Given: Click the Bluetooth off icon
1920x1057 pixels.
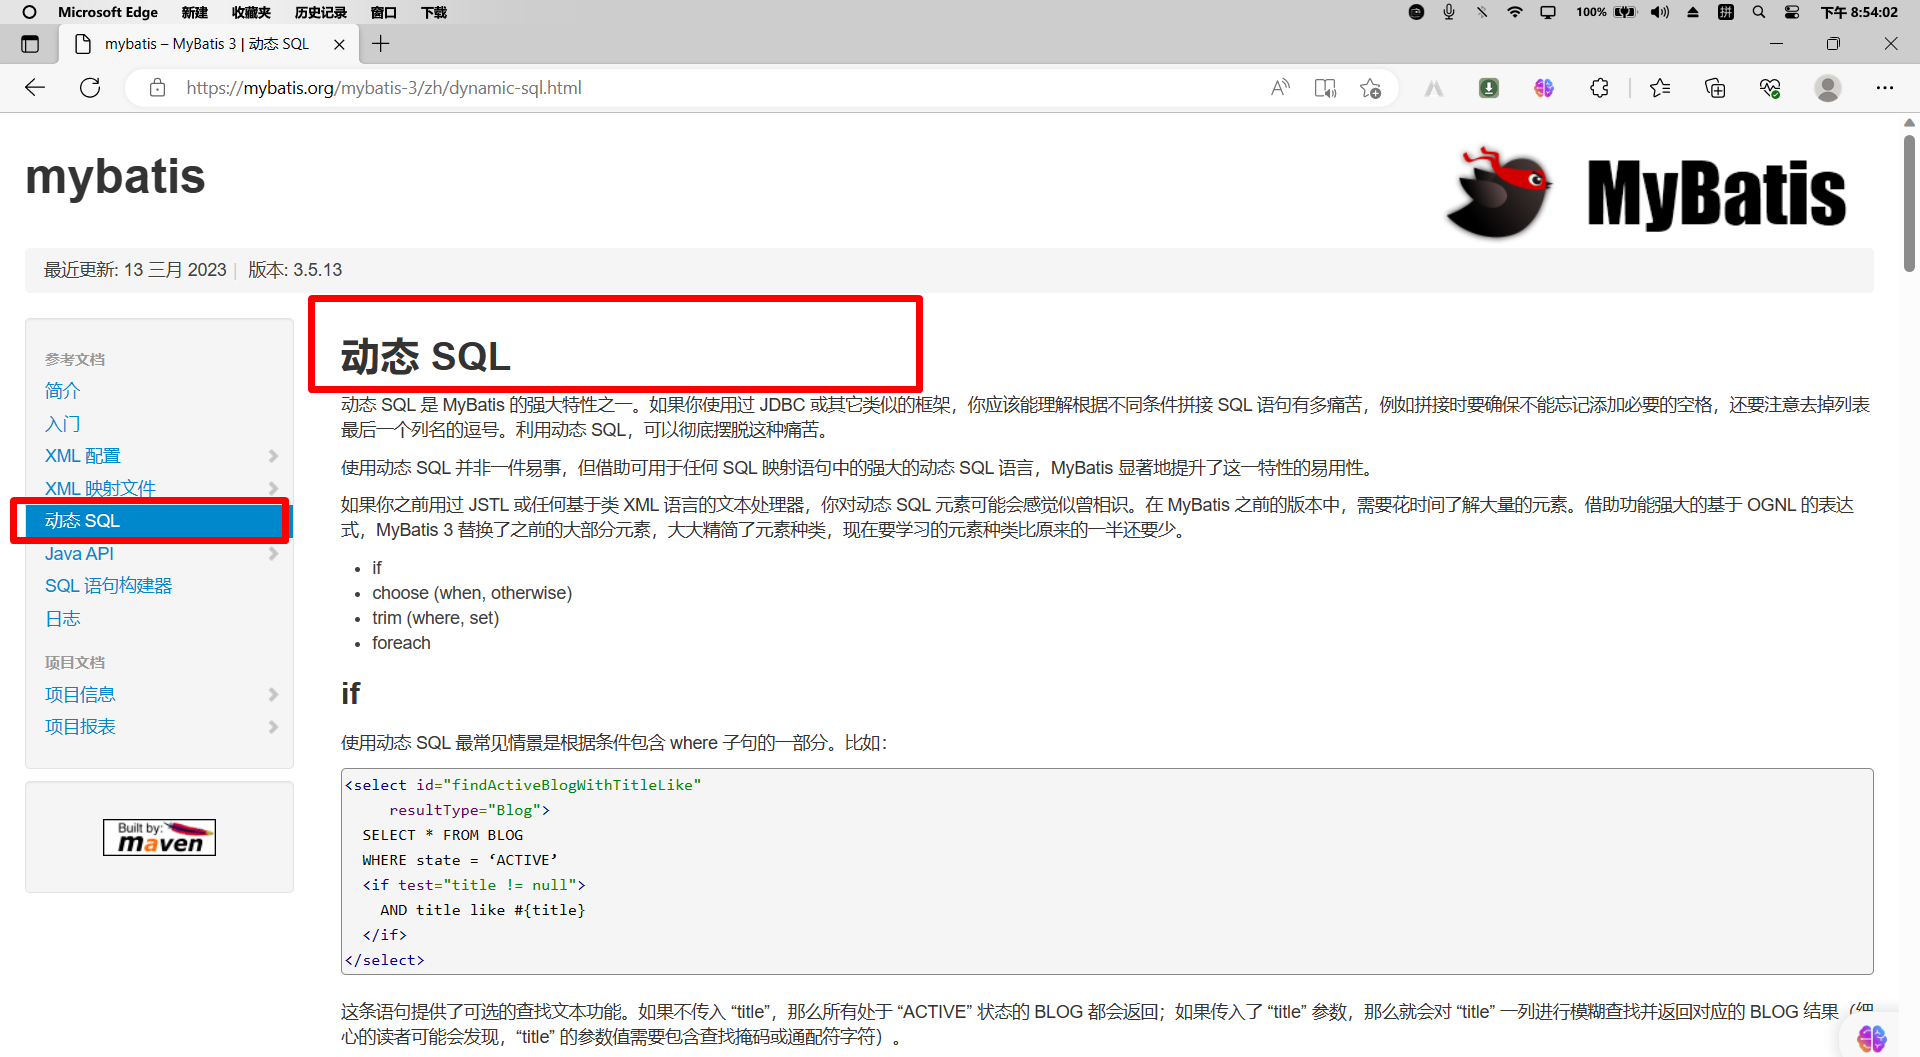Looking at the screenshot, I should coord(1482,12).
